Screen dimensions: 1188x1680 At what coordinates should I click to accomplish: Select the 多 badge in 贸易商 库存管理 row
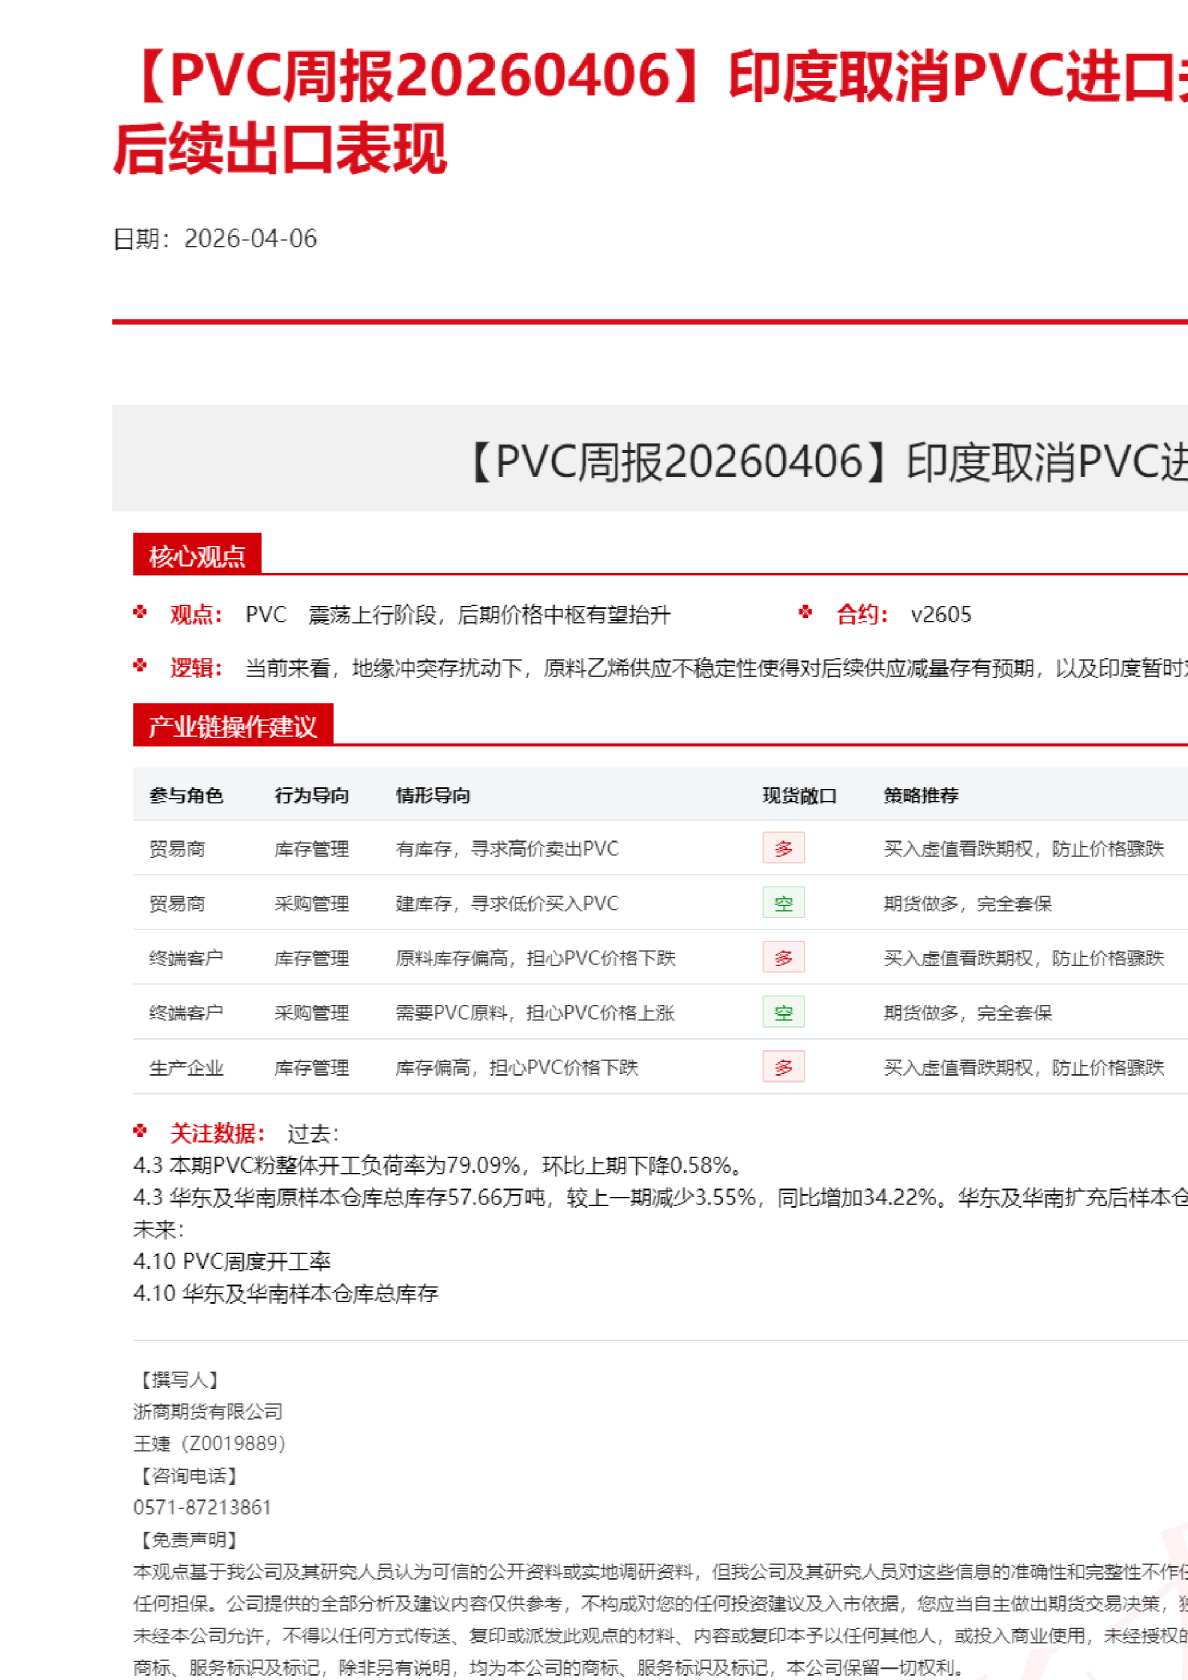click(x=783, y=848)
